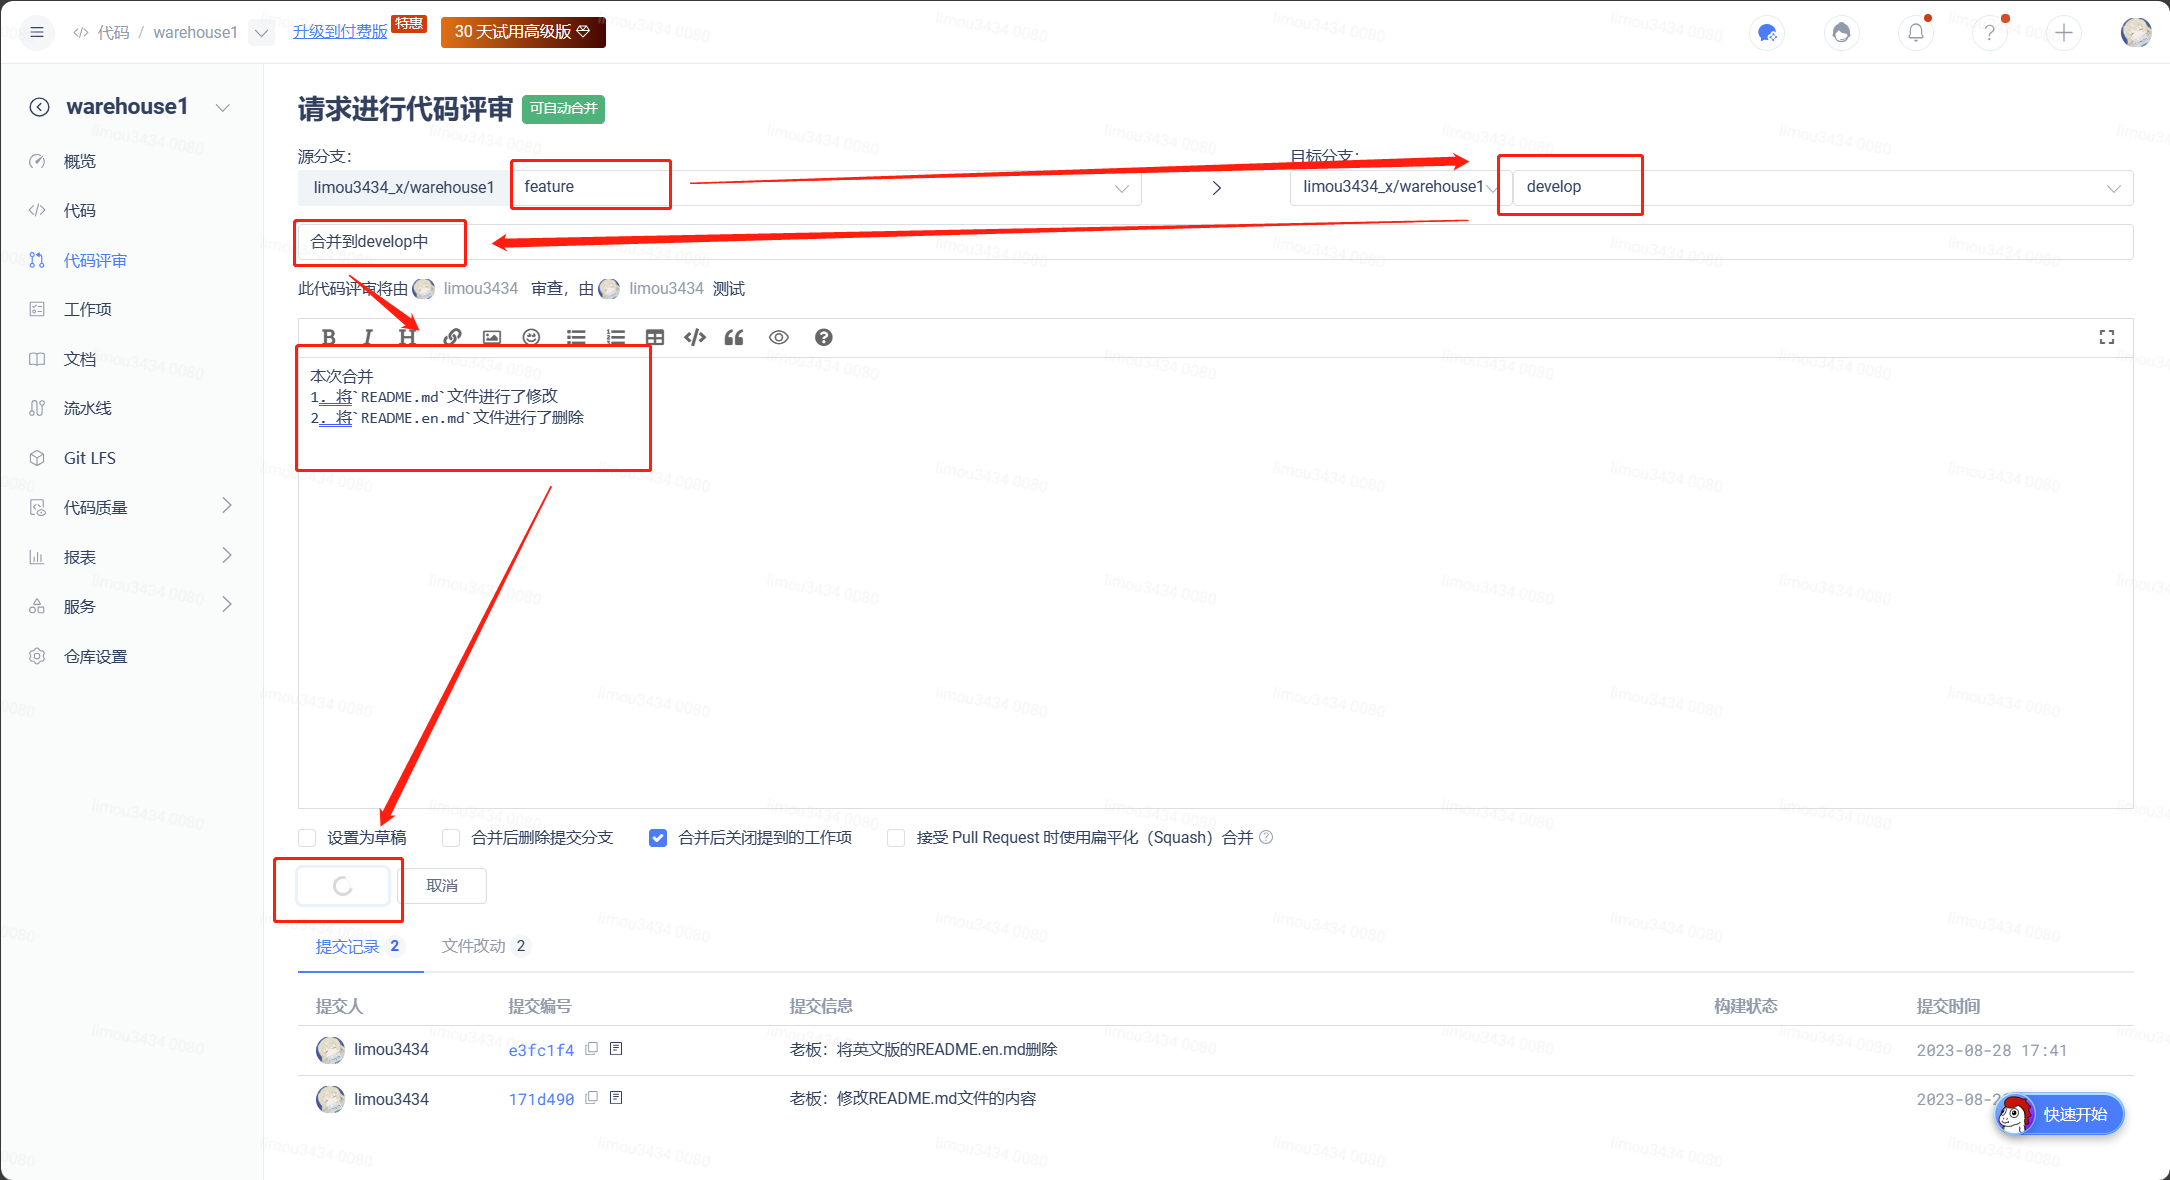Check 合并后删除提交分支 option
The height and width of the screenshot is (1180, 2170).
pyautogui.click(x=452, y=838)
